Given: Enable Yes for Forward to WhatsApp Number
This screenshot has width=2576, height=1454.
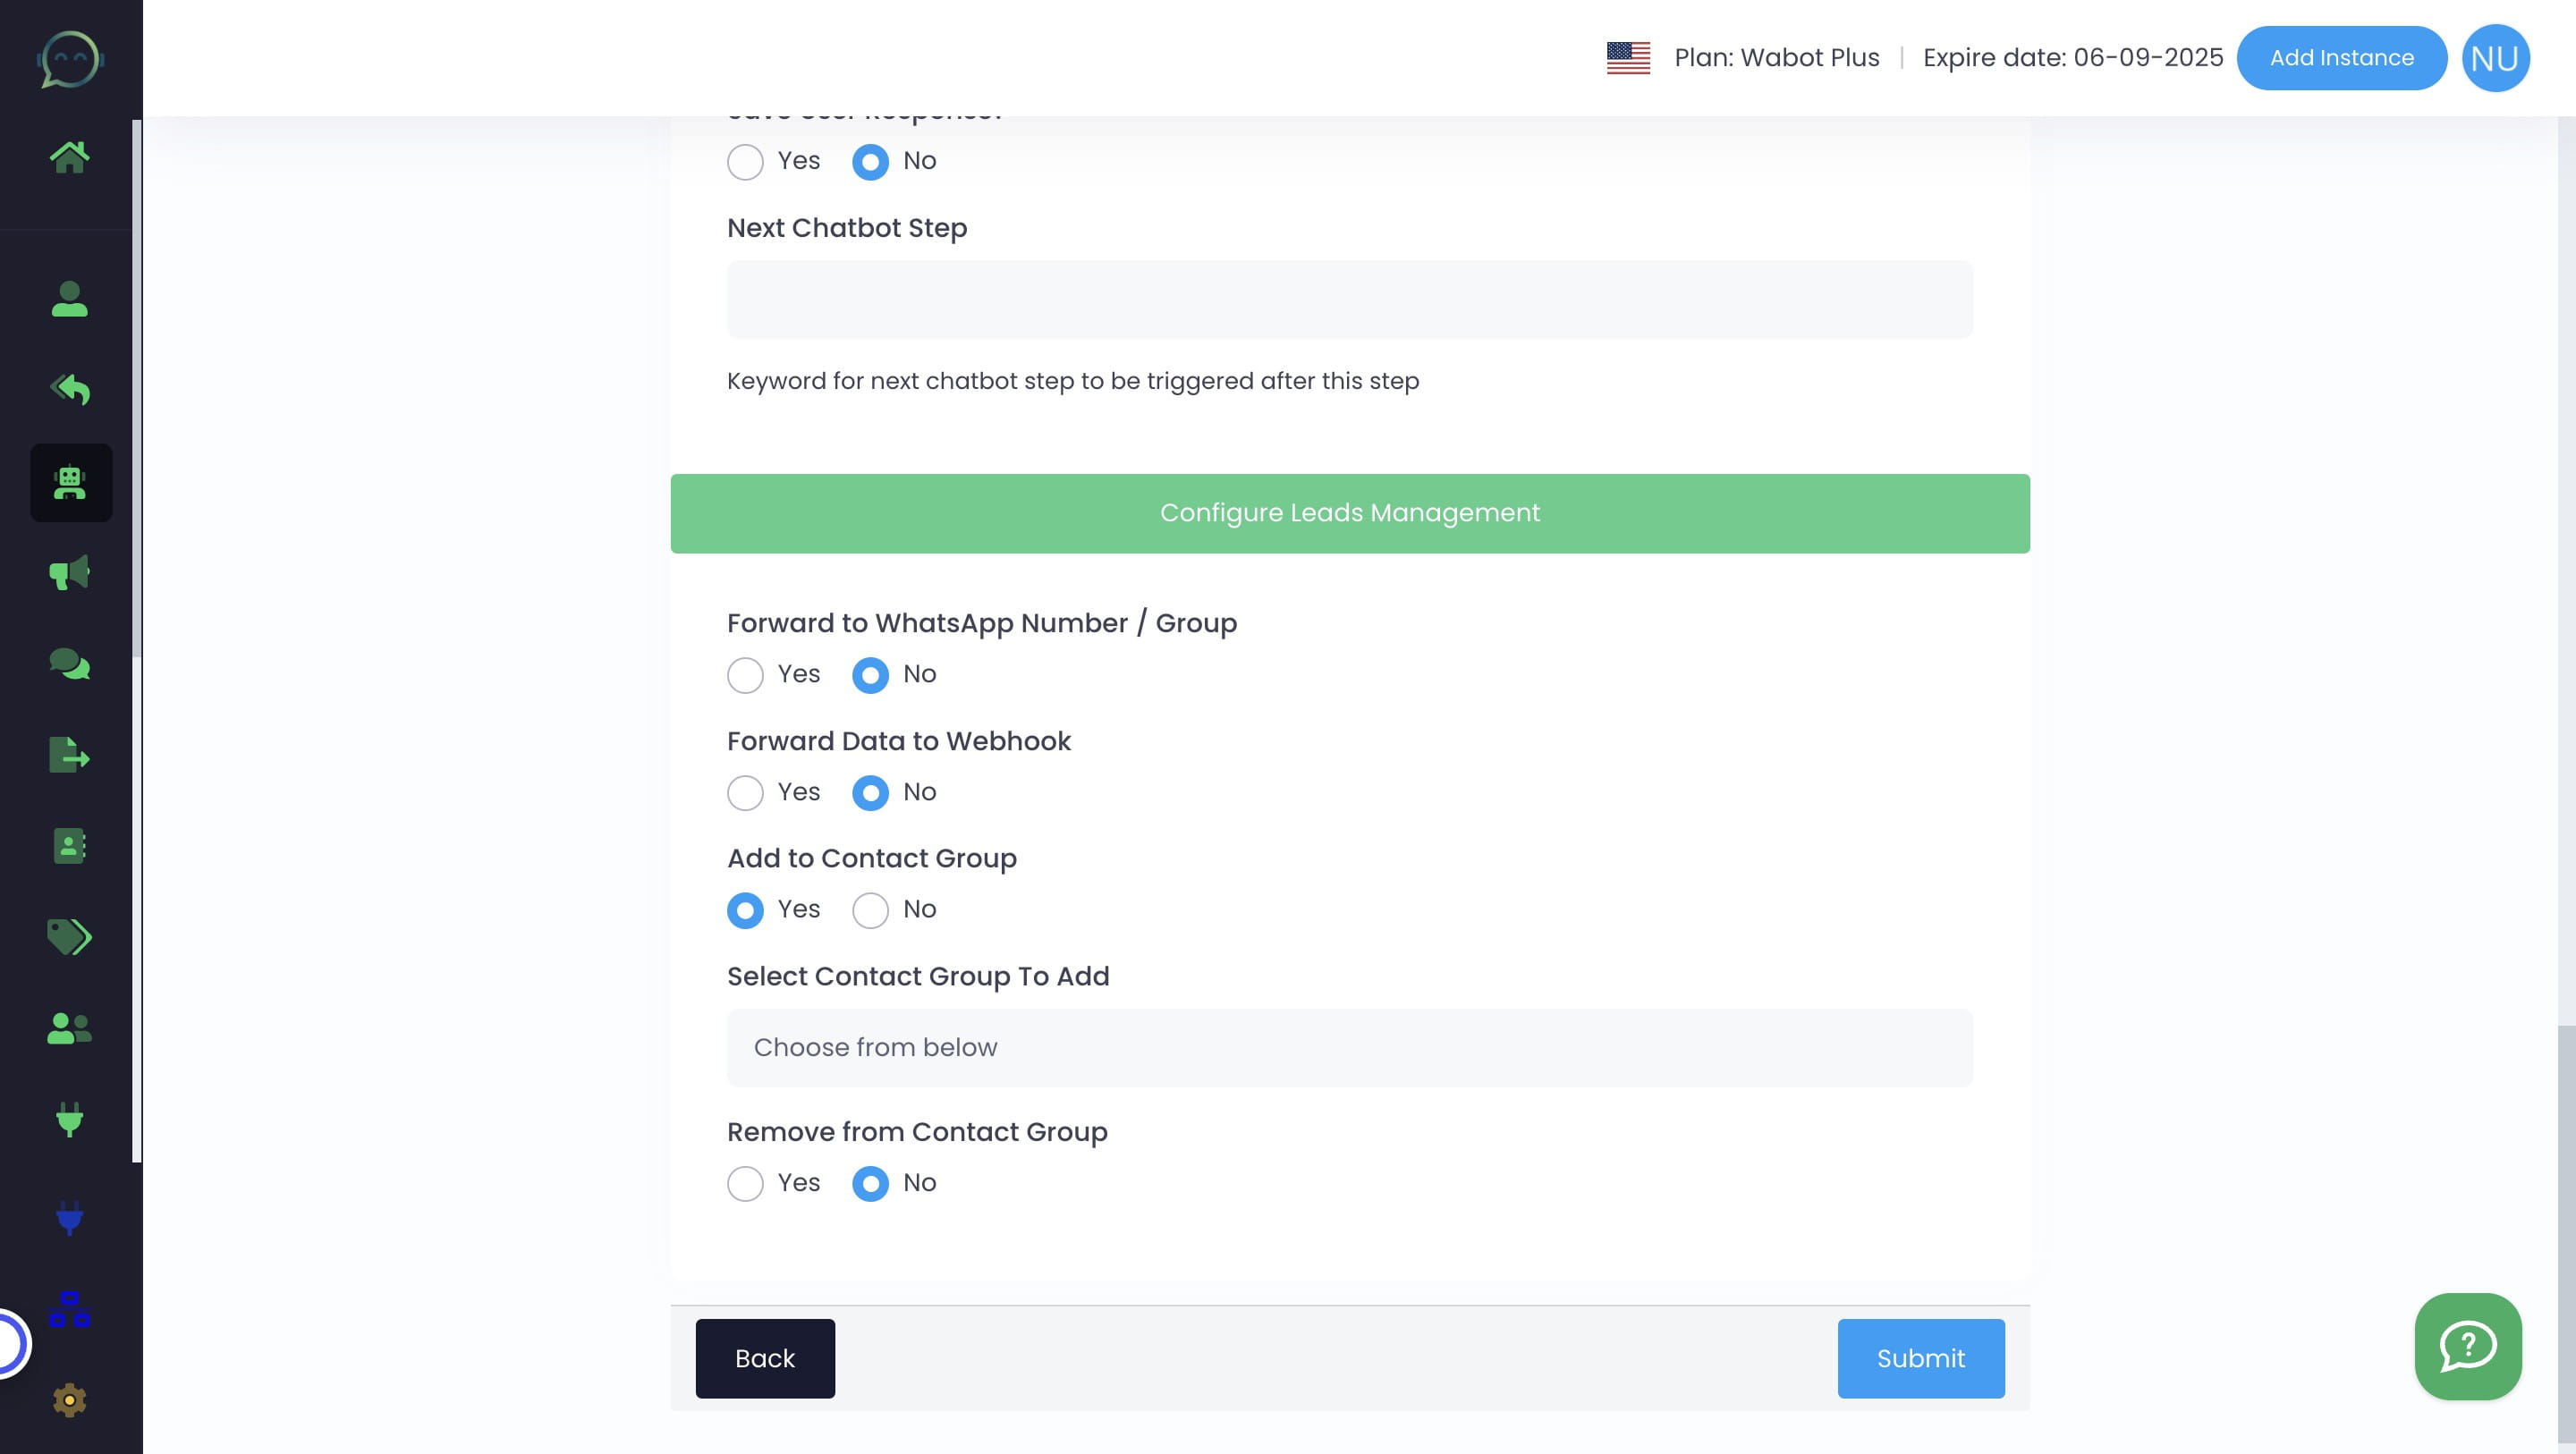Looking at the screenshot, I should 743,674.
